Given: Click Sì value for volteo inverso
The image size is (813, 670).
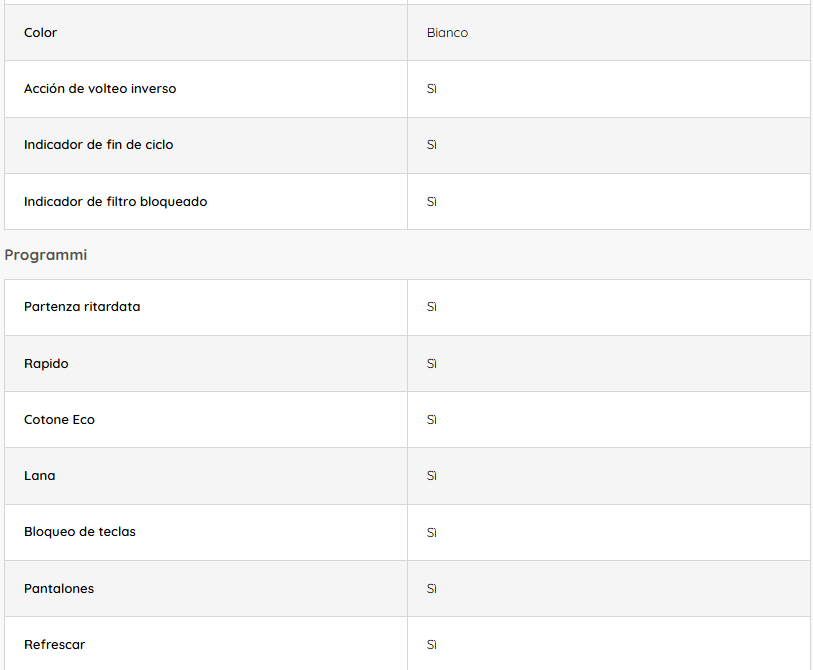Looking at the screenshot, I should [432, 89].
